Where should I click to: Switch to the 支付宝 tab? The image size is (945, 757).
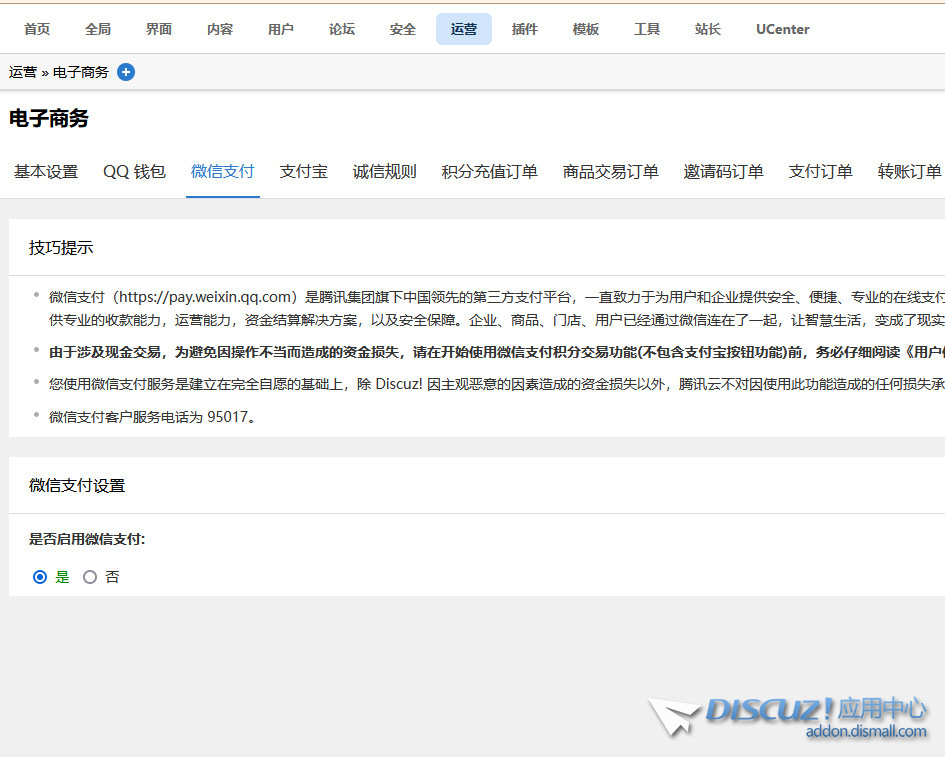(304, 171)
